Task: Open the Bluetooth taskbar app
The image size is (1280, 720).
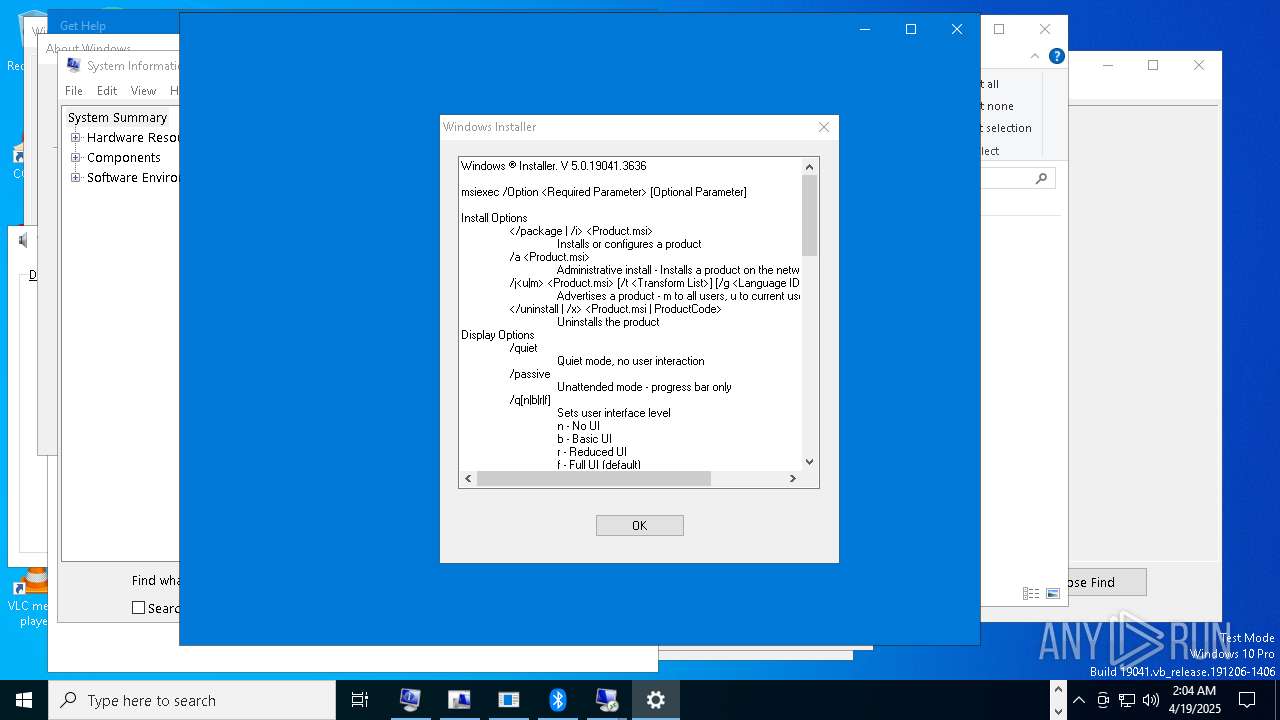Action: (557, 700)
